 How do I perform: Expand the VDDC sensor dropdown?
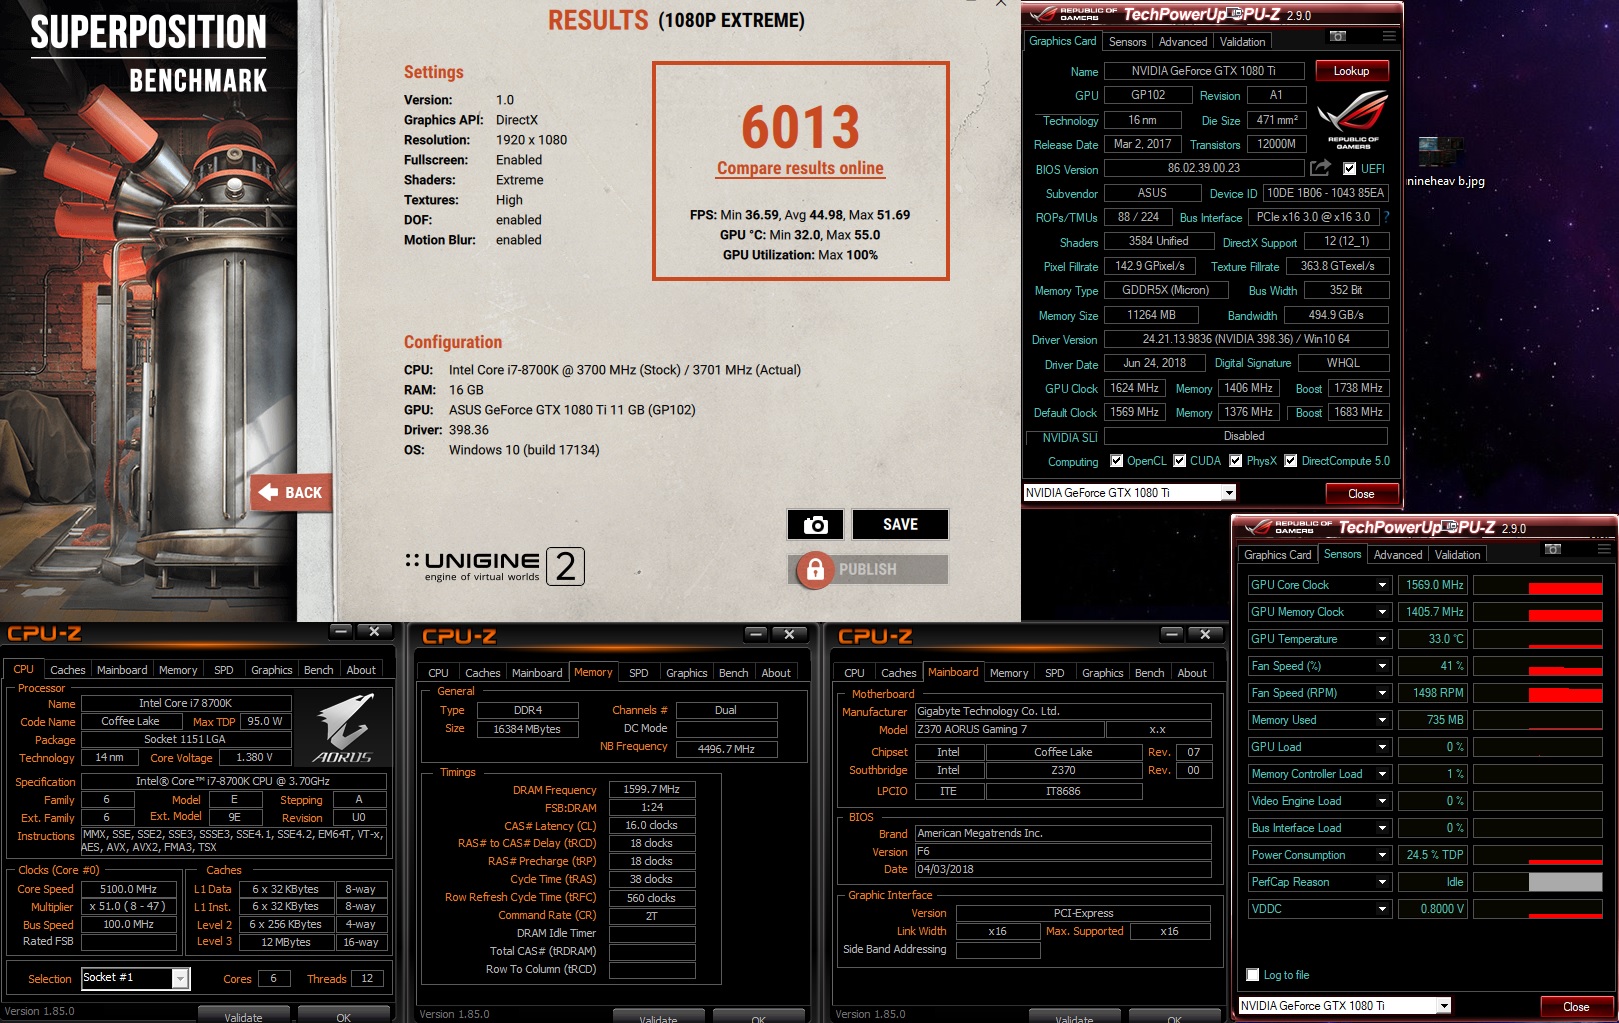1382,909
